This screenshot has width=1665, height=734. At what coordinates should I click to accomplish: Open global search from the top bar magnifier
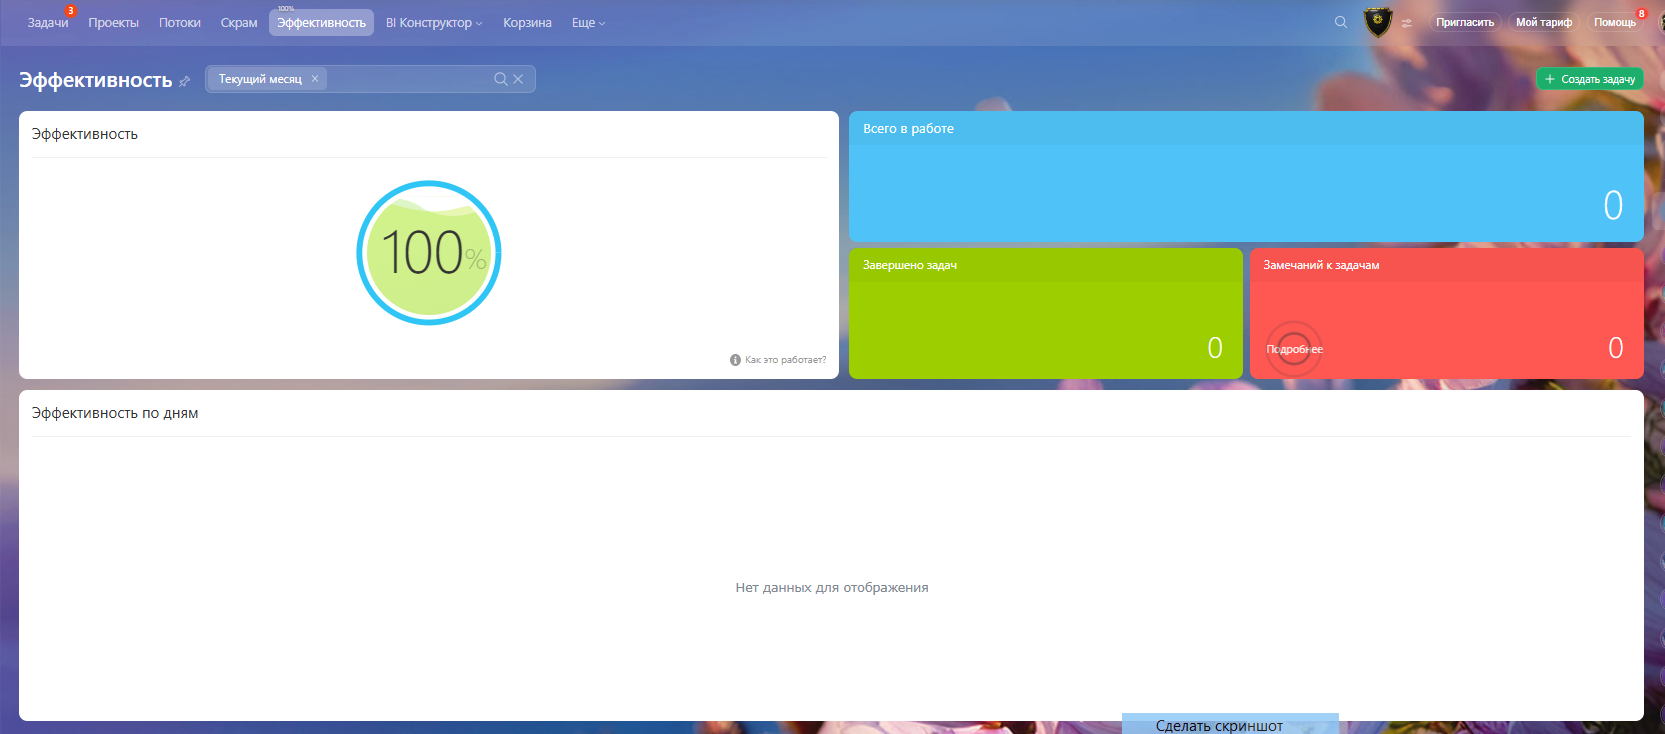click(1341, 22)
